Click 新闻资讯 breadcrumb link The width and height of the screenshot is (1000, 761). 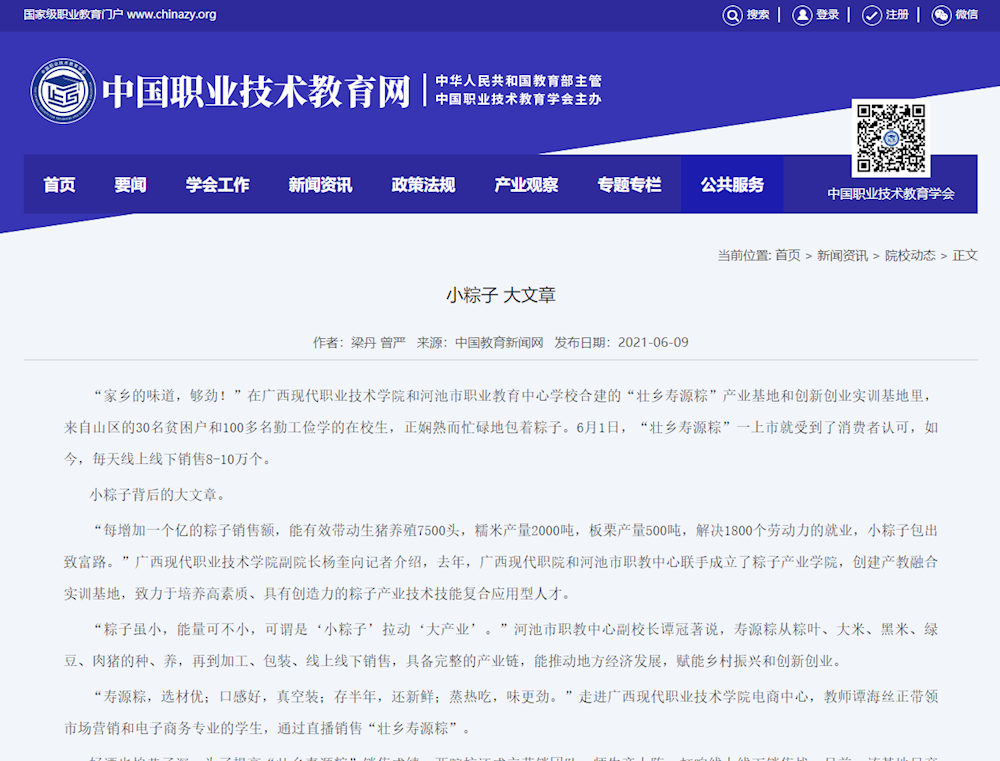pyautogui.click(x=842, y=255)
